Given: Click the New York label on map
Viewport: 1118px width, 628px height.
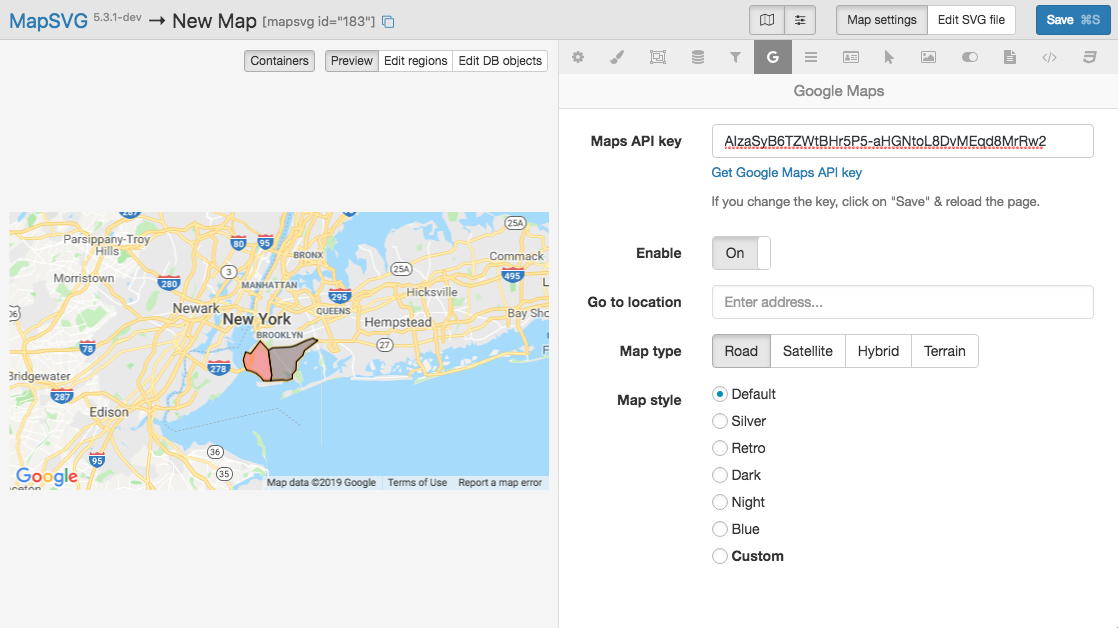Looking at the screenshot, I should (x=257, y=319).
